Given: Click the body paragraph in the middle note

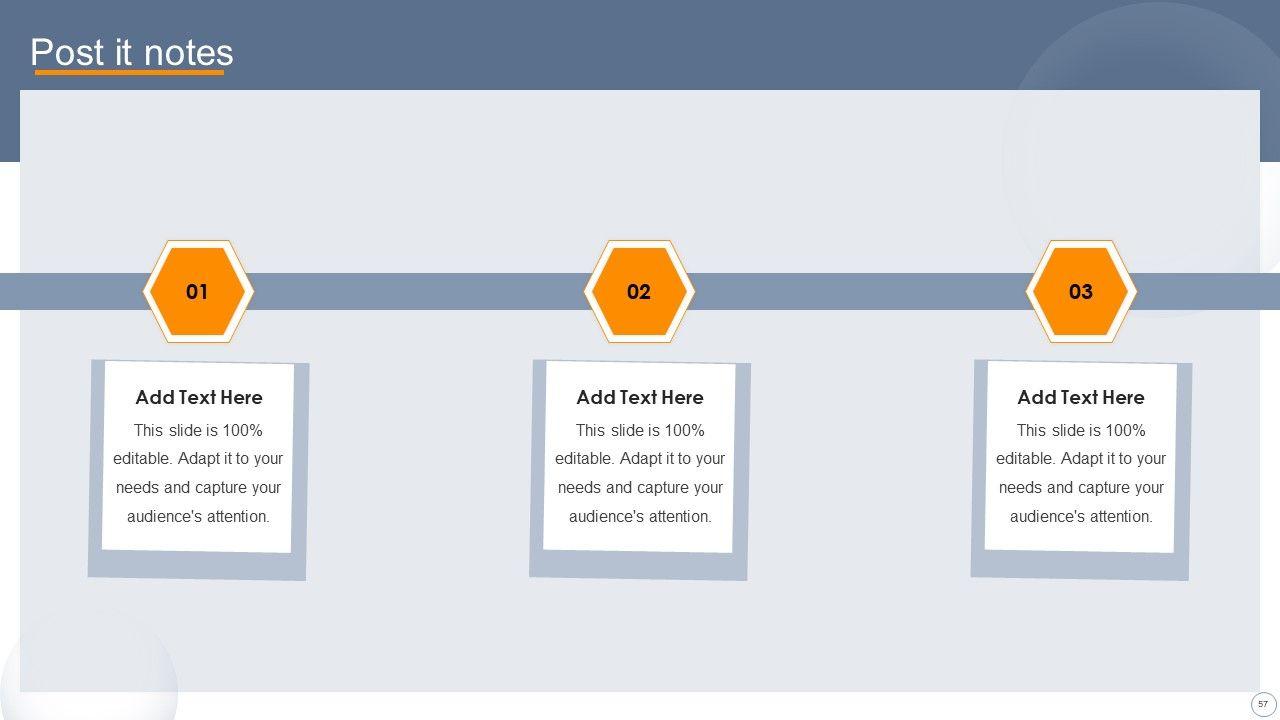Looking at the screenshot, I should pos(640,473).
